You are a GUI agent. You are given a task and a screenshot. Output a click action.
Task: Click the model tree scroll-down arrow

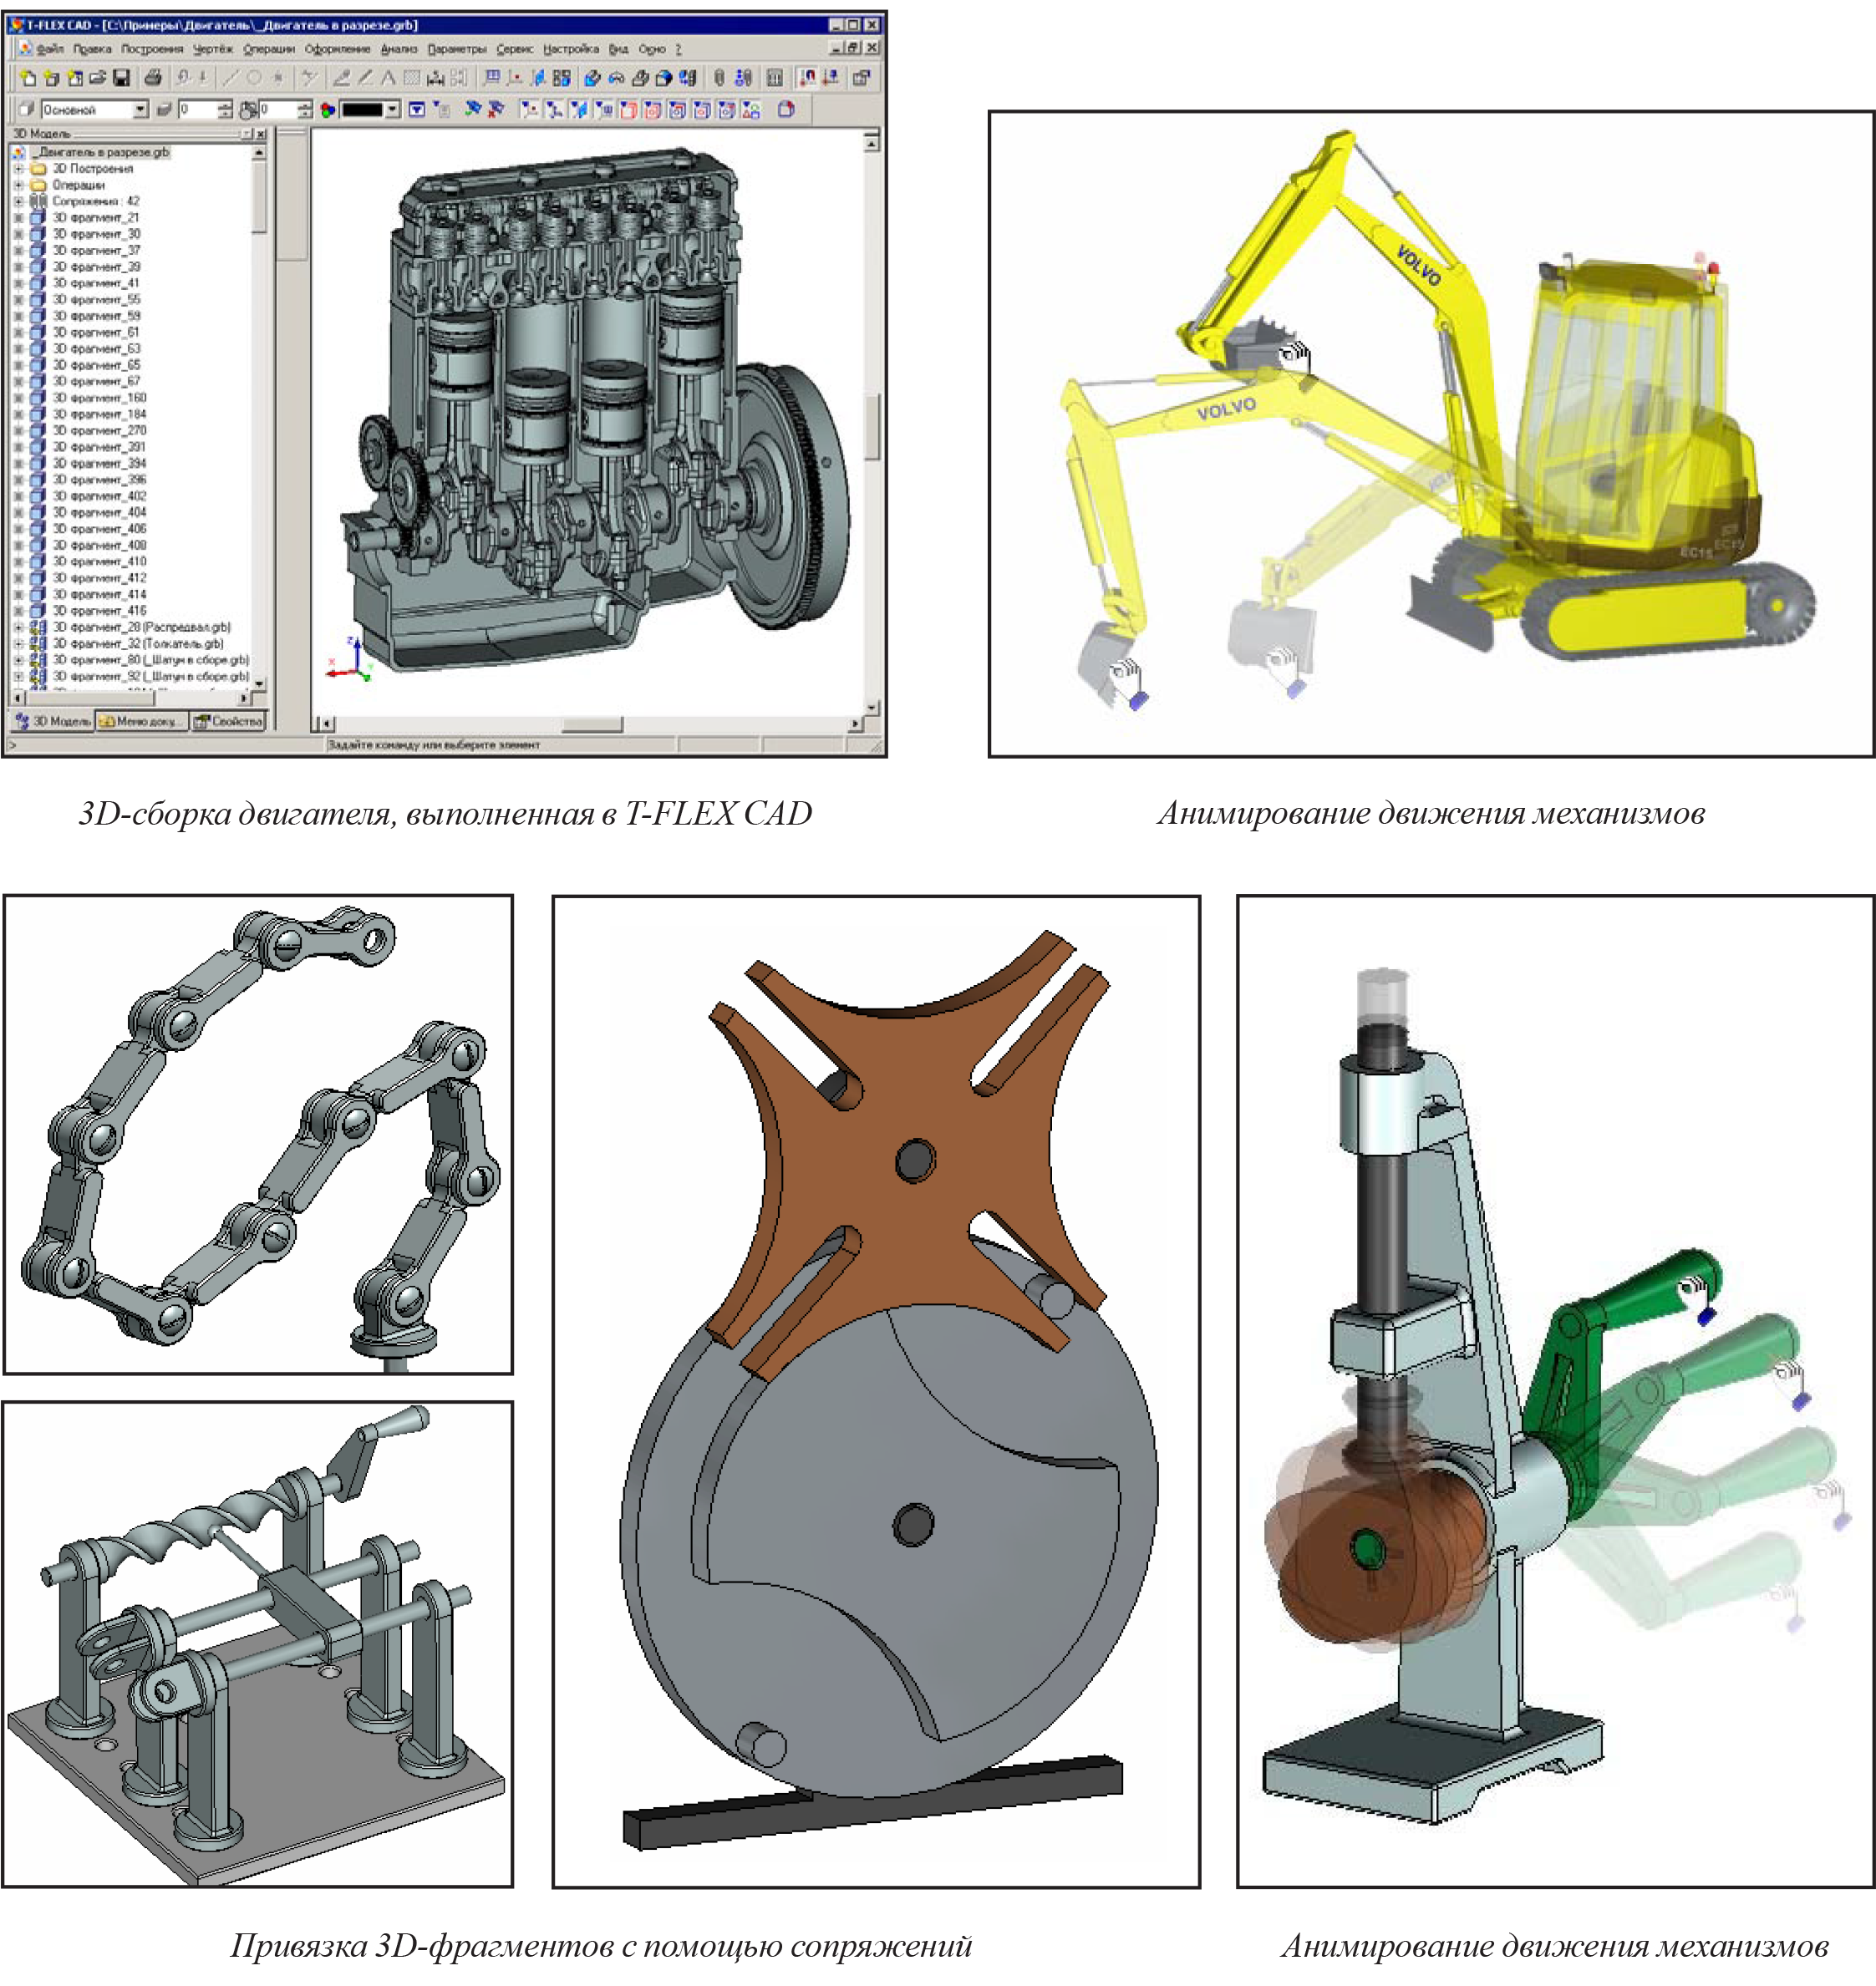[x=260, y=684]
